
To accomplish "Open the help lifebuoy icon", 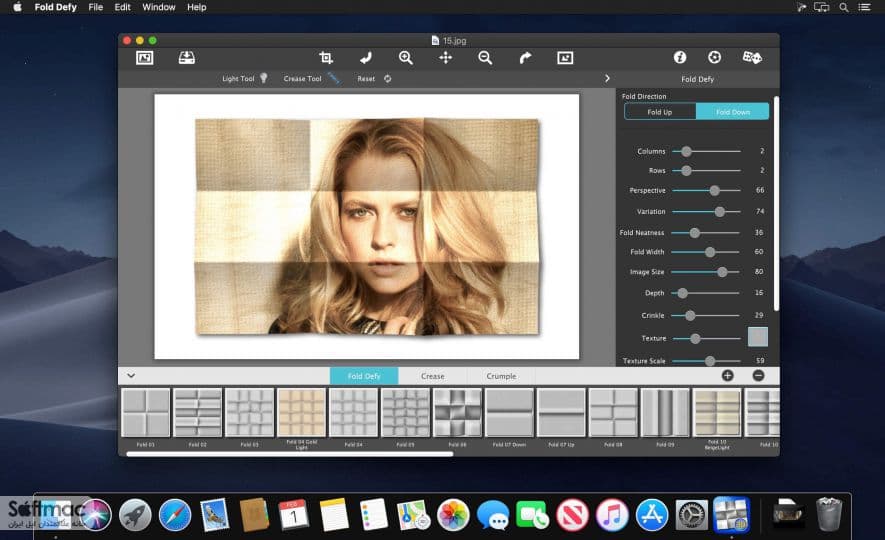I will (x=715, y=57).
